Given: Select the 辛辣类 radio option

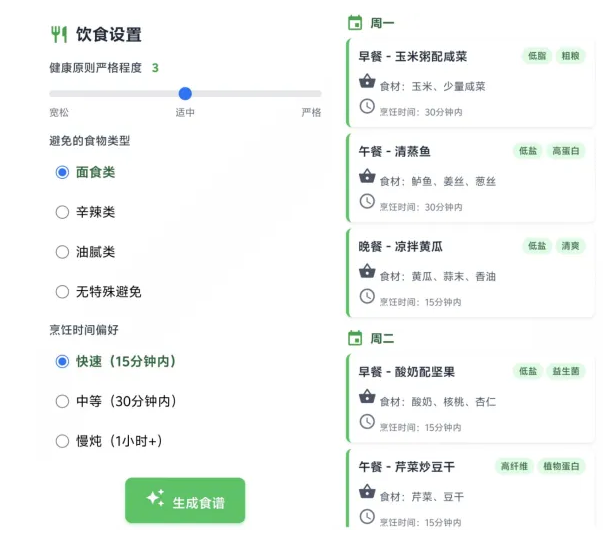Looking at the screenshot, I should click(62, 212).
